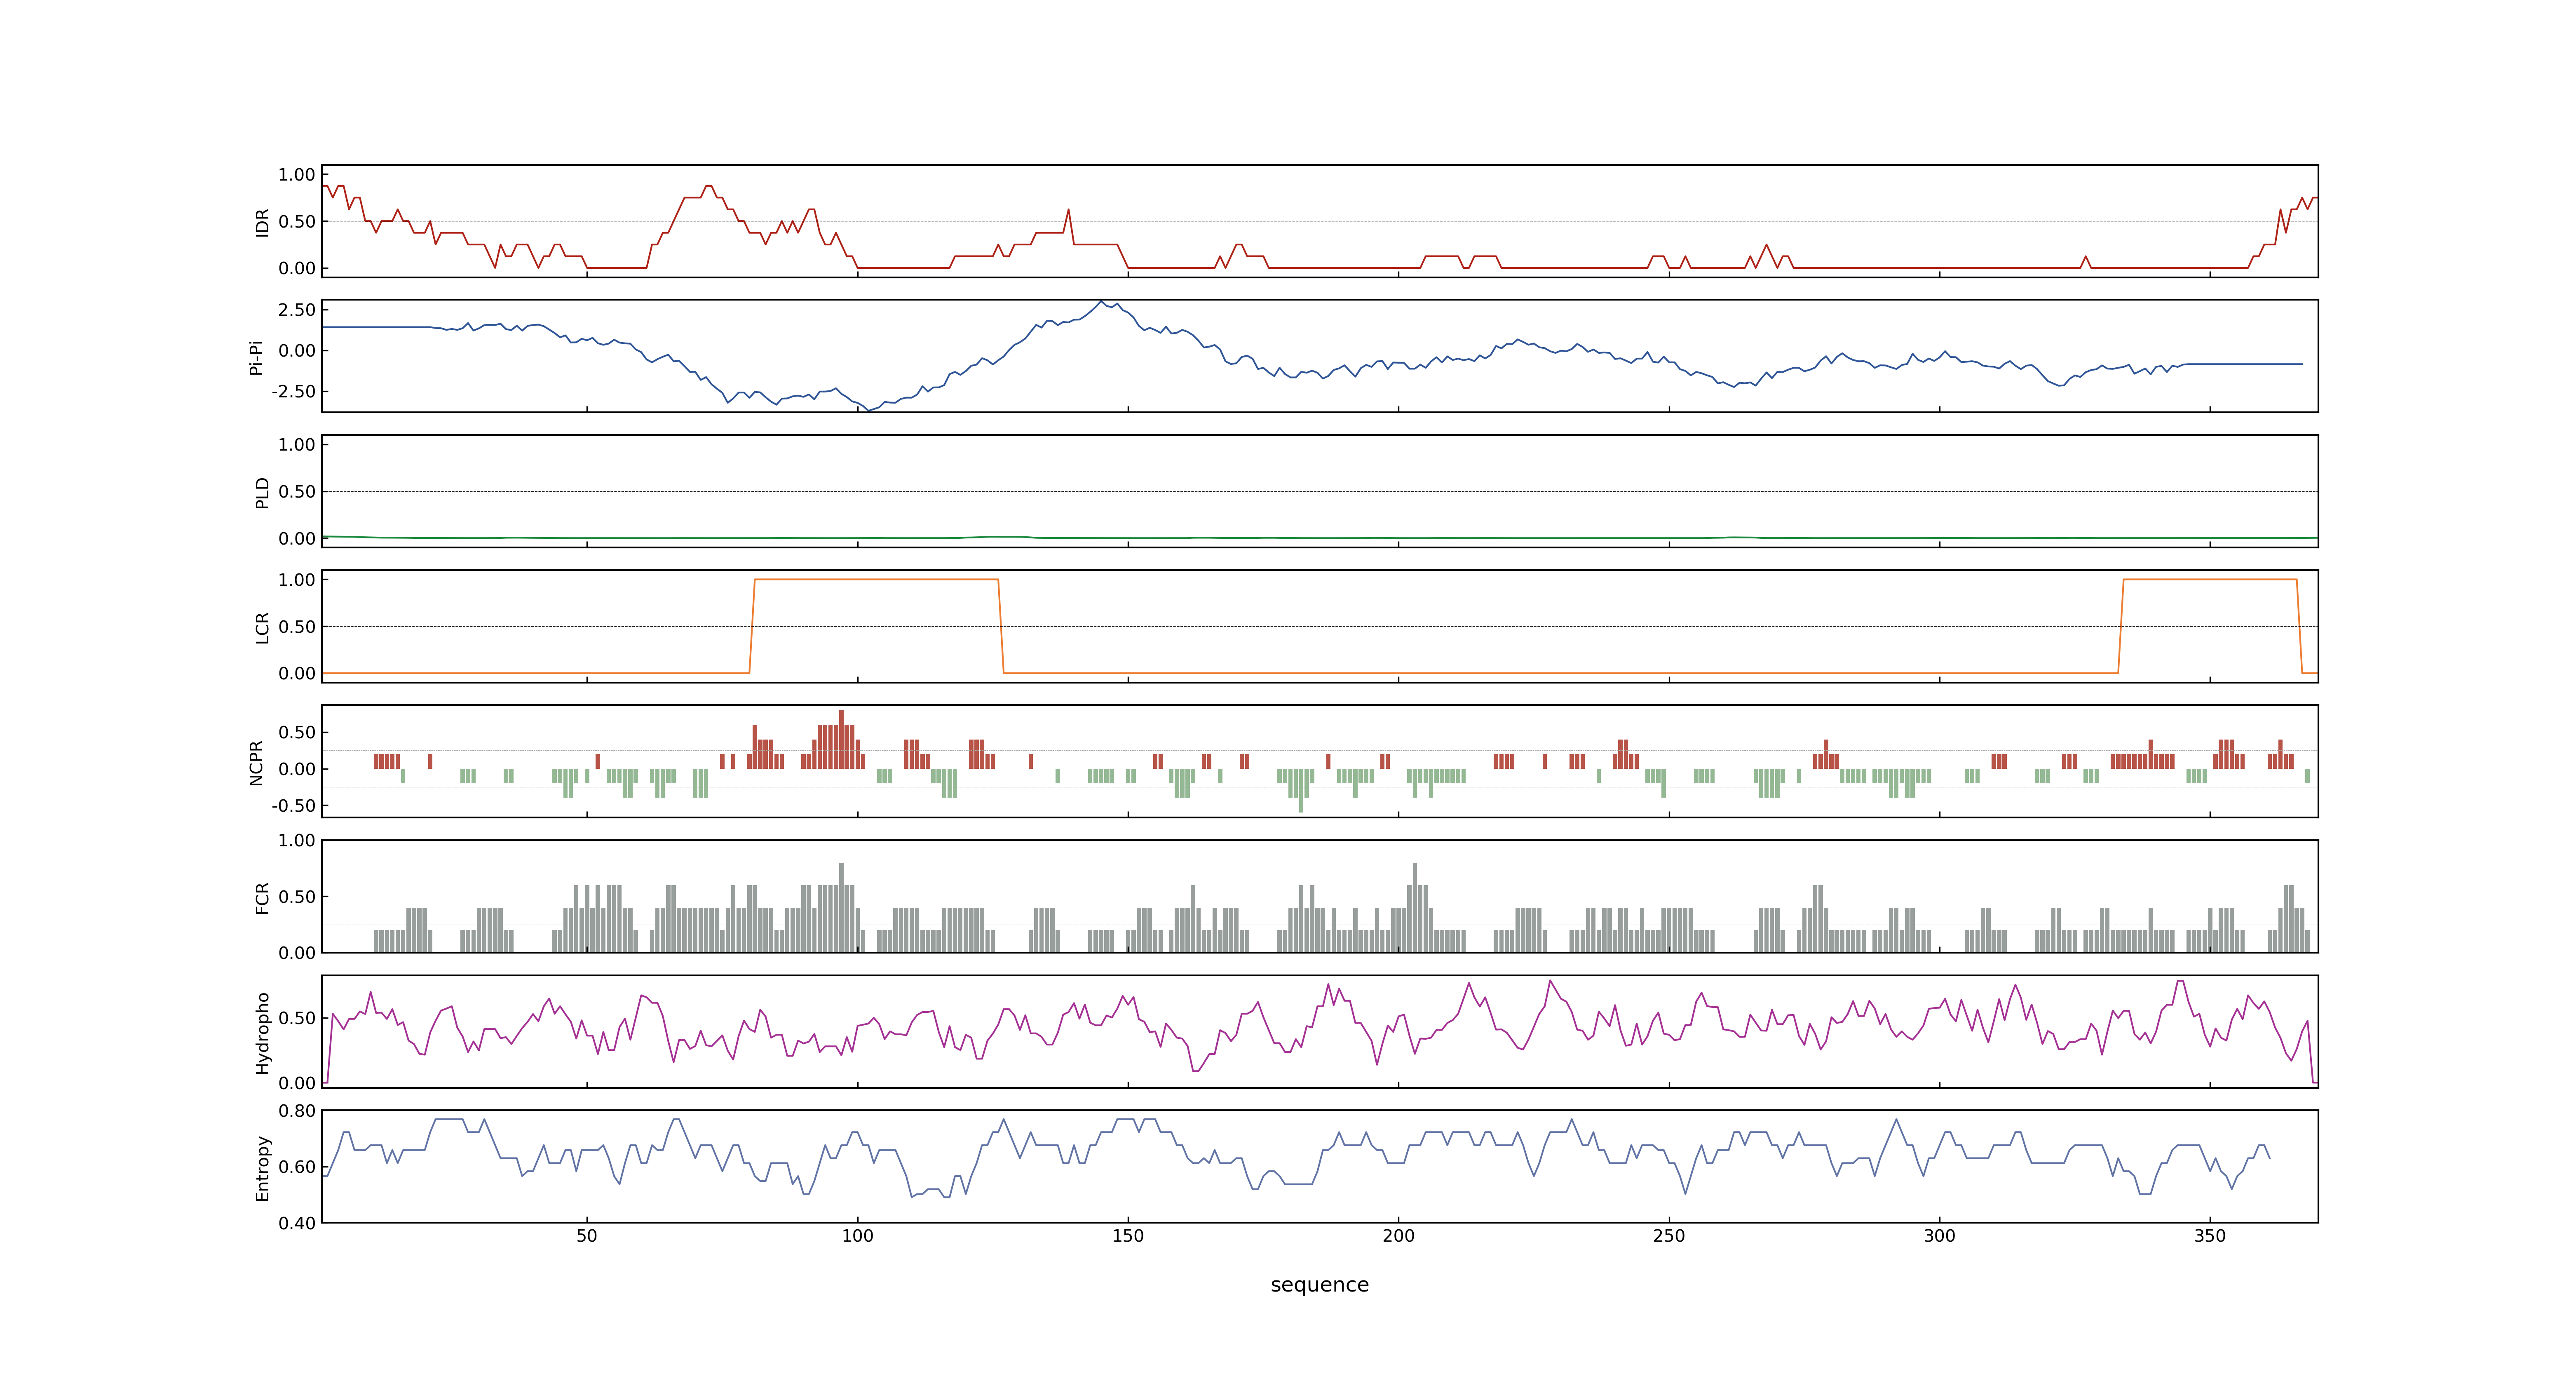Select the x-axis tick label 200
This screenshot has width=2576, height=1374.
click(x=1398, y=1236)
